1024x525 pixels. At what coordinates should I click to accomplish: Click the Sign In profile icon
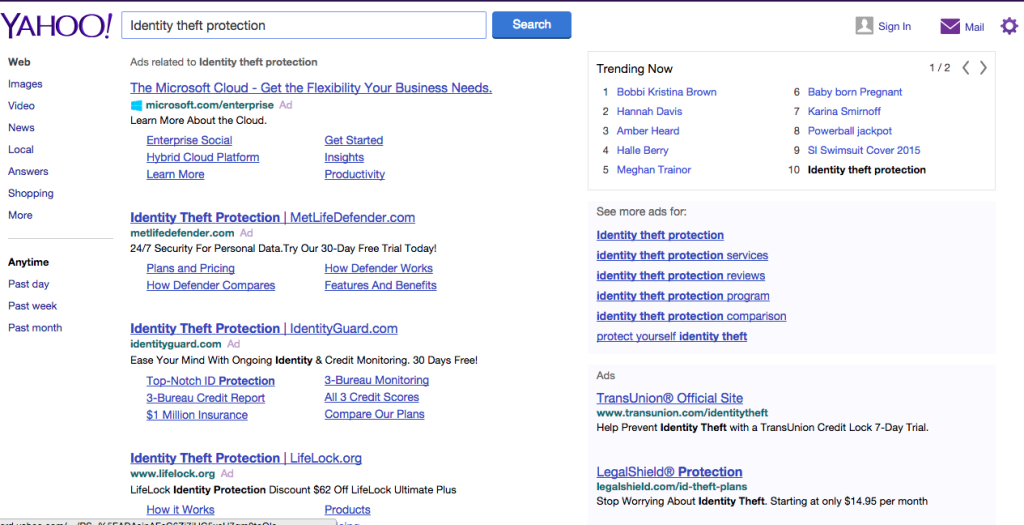point(864,26)
